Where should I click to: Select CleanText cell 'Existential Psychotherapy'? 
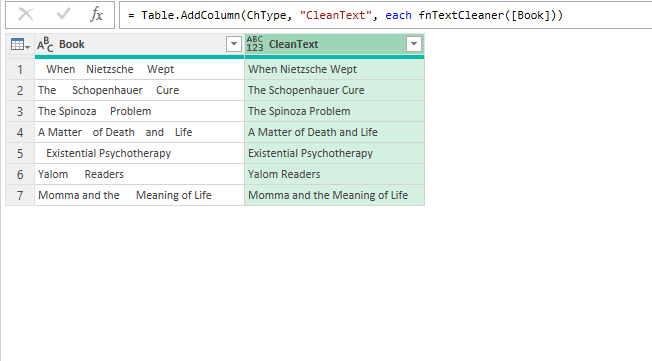pos(334,153)
